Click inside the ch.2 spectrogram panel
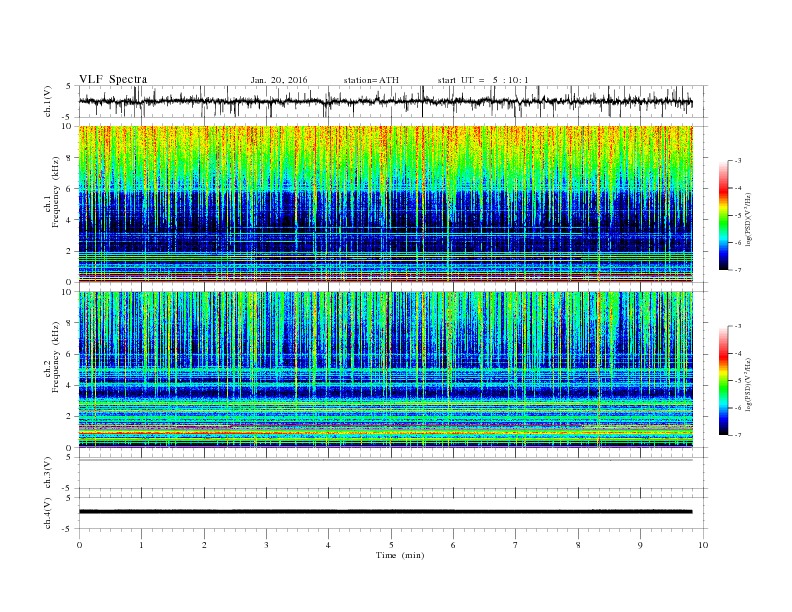 click(x=385, y=369)
